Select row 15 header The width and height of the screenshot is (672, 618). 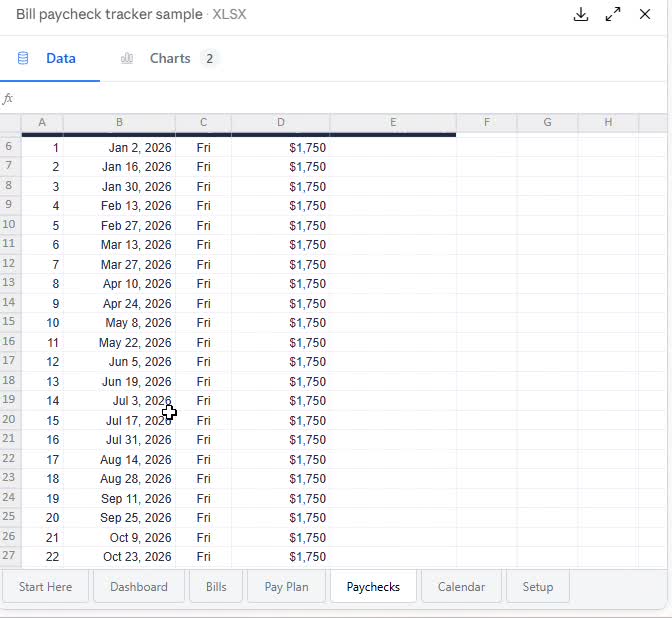[10, 322]
